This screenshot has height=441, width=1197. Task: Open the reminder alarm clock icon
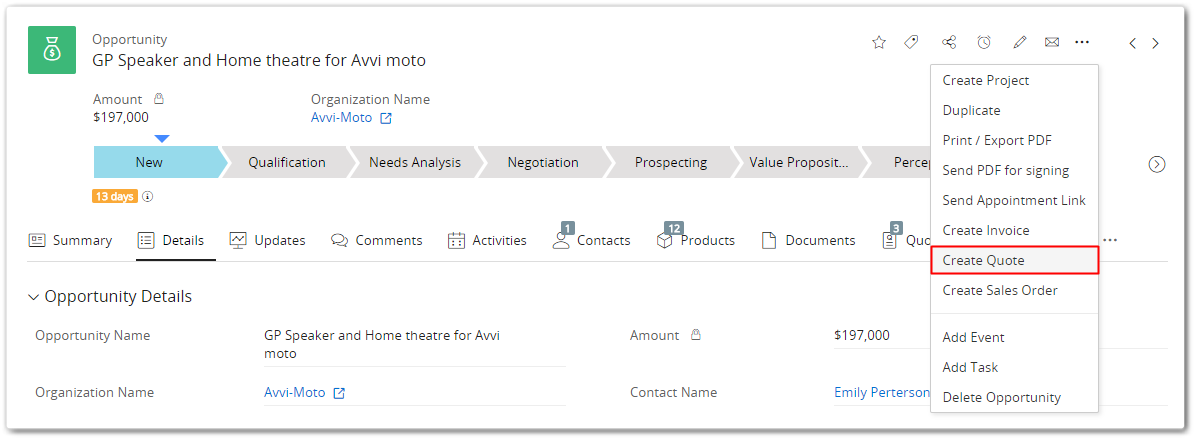[x=984, y=42]
